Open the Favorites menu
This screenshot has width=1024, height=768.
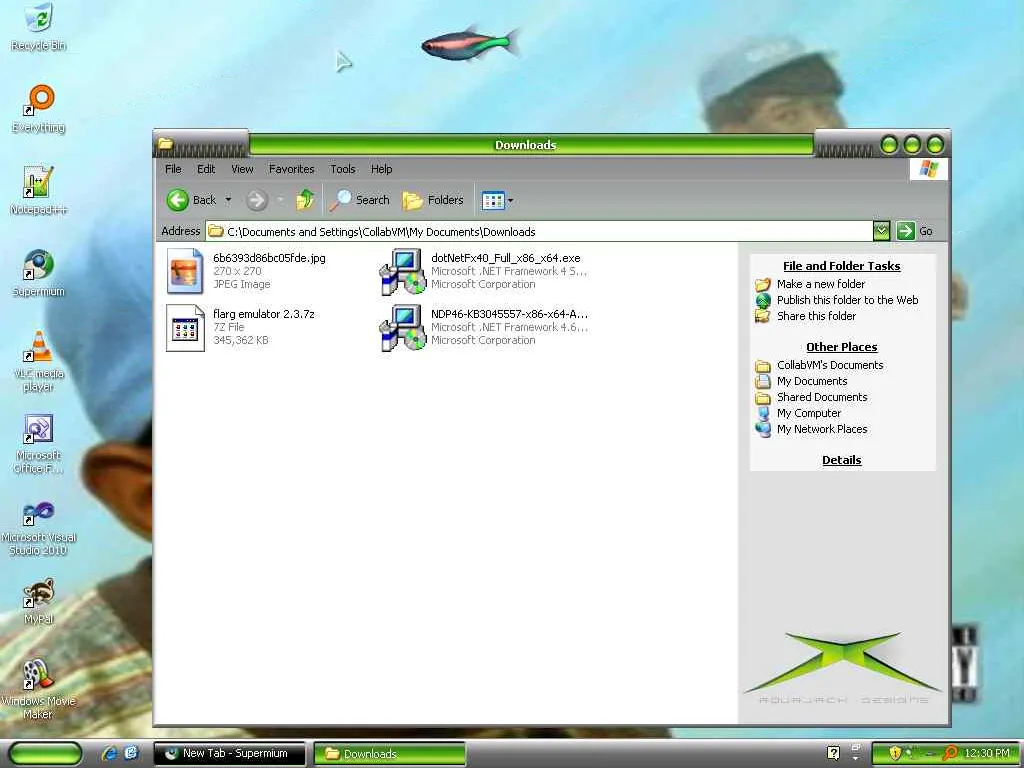[291, 169]
